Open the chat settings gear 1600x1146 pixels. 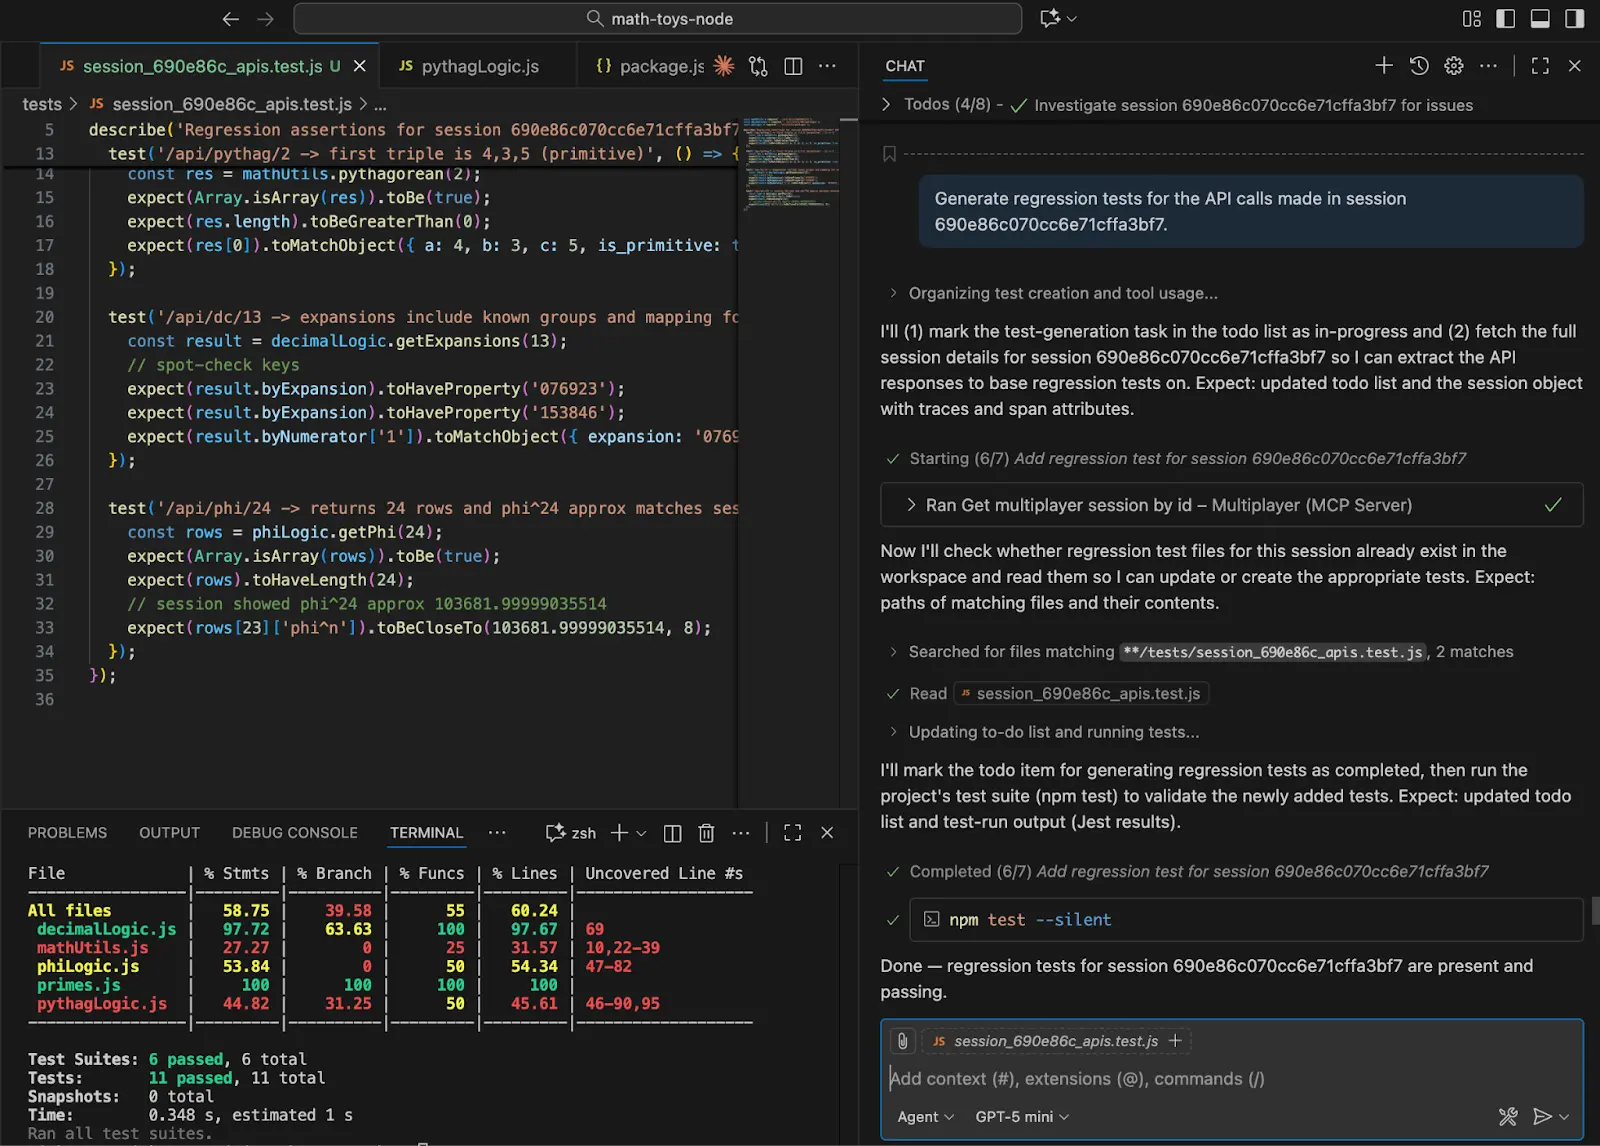point(1453,66)
